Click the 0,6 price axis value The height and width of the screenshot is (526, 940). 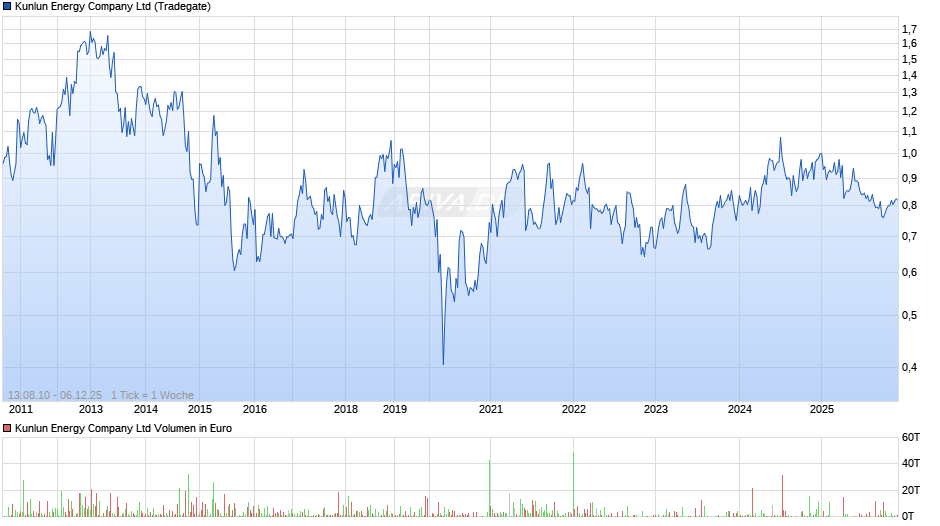point(909,272)
